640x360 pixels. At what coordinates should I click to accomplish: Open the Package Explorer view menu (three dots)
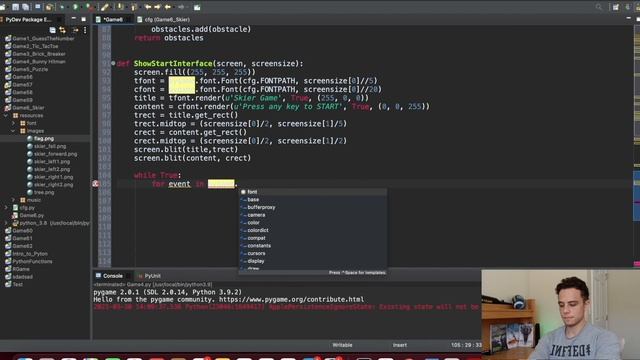tap(85, 30)
